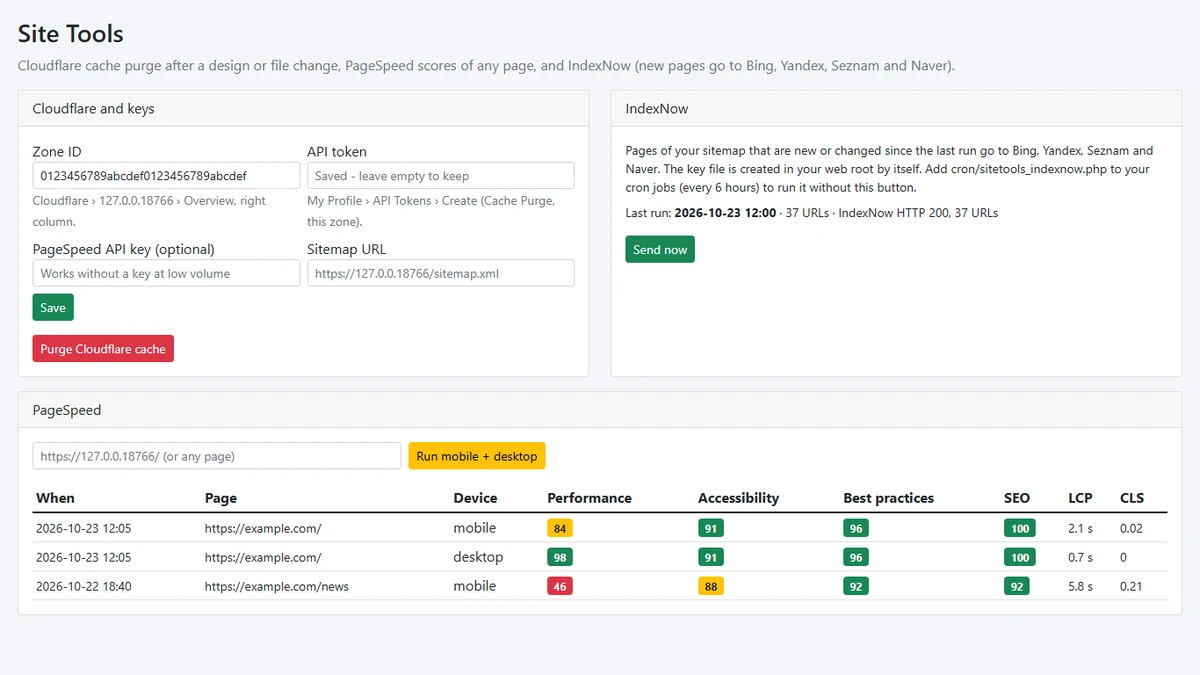Click the last run date 2026-10-23 12:00
The width and height of the screenshot is (1200, 675).
pos(725,213)
